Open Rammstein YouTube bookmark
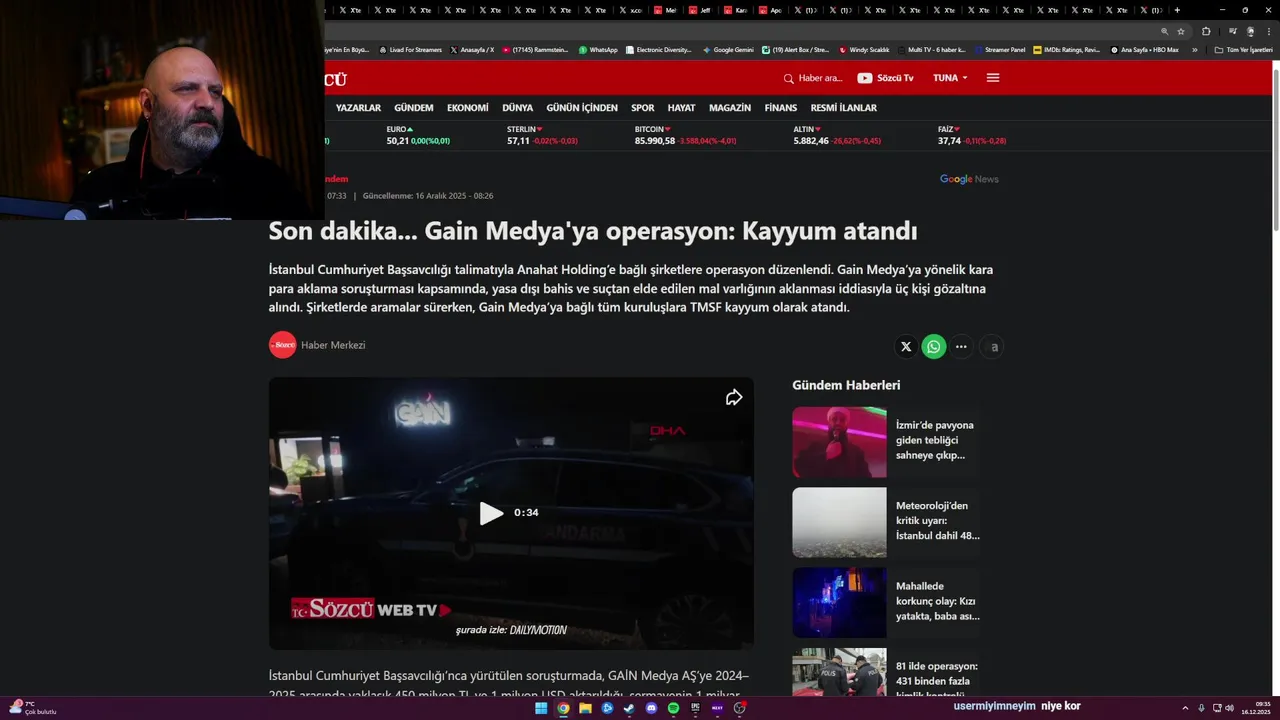 pos(536,49)
